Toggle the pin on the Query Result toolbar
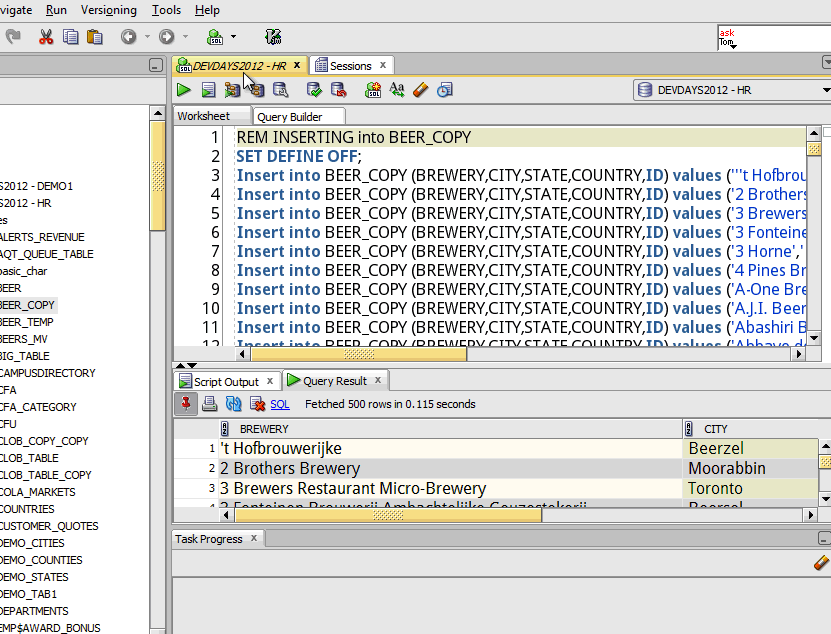Image resolution: width=831 pixels, height=634 pixels. point(185,404)
